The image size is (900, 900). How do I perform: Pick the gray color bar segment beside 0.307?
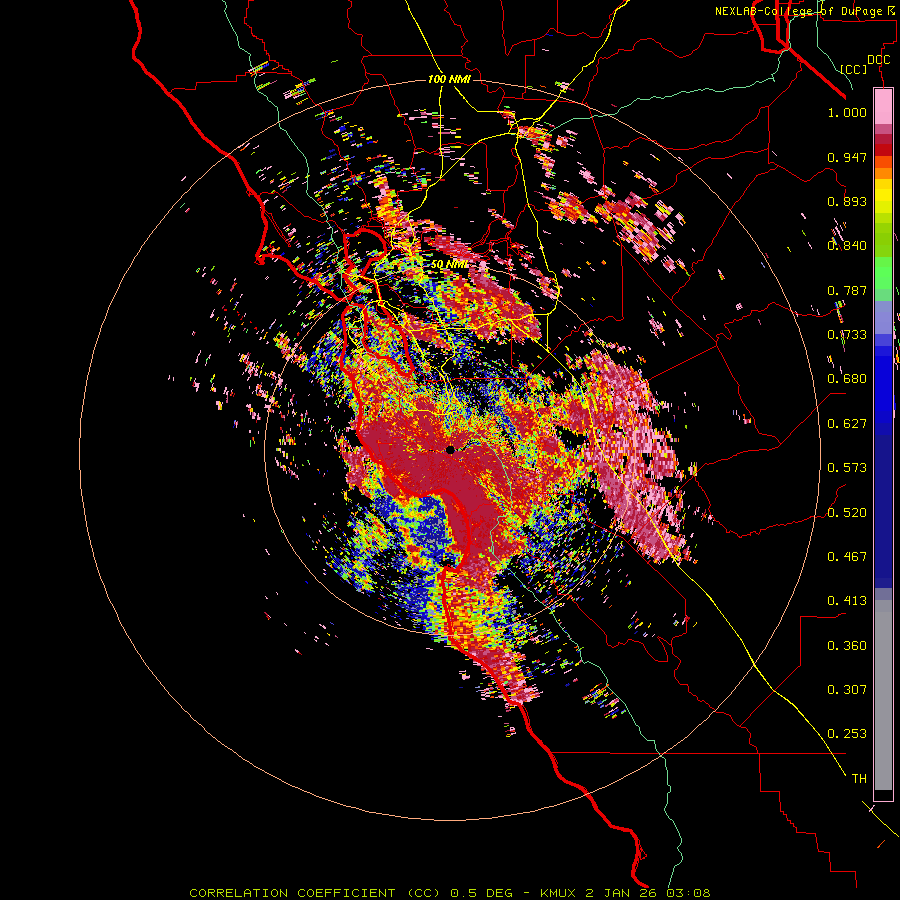[x=883, y=695]
